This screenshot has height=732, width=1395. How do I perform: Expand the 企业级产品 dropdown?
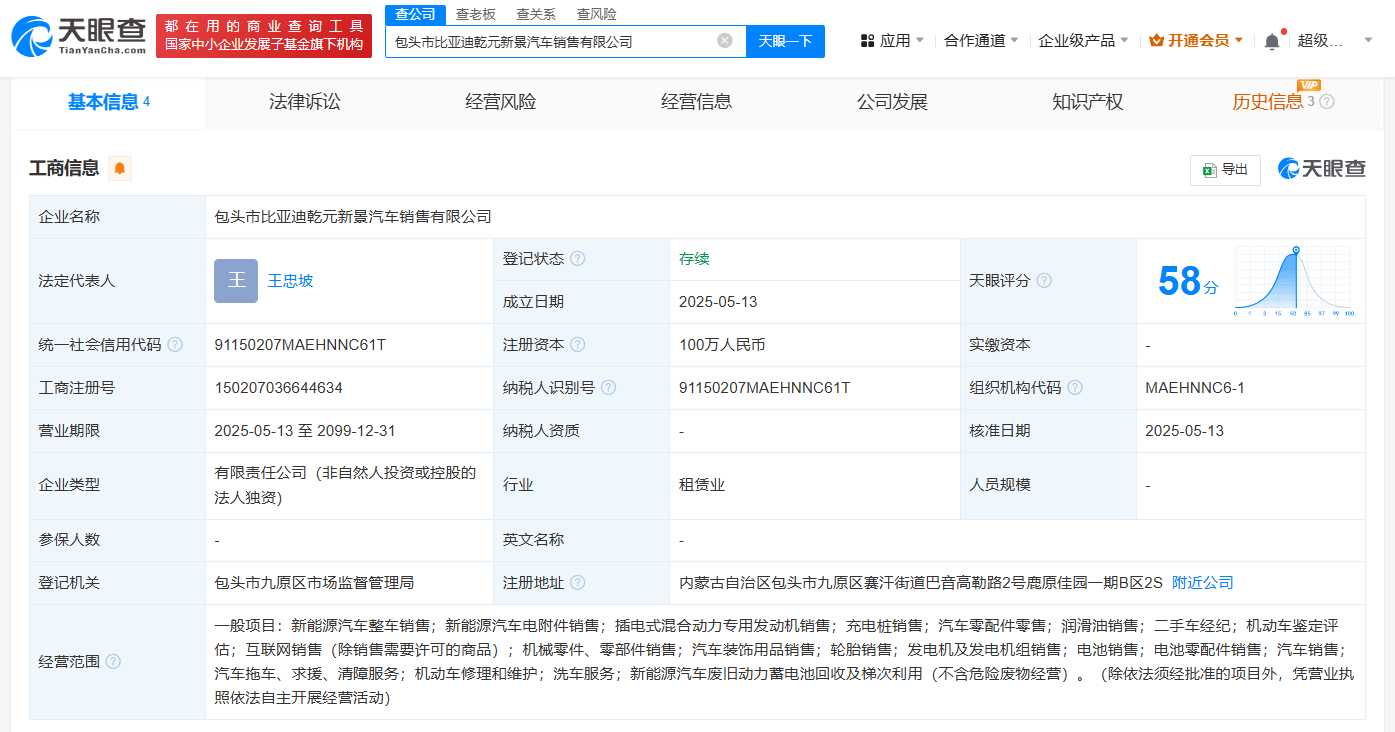click(x=1083, y=41)
